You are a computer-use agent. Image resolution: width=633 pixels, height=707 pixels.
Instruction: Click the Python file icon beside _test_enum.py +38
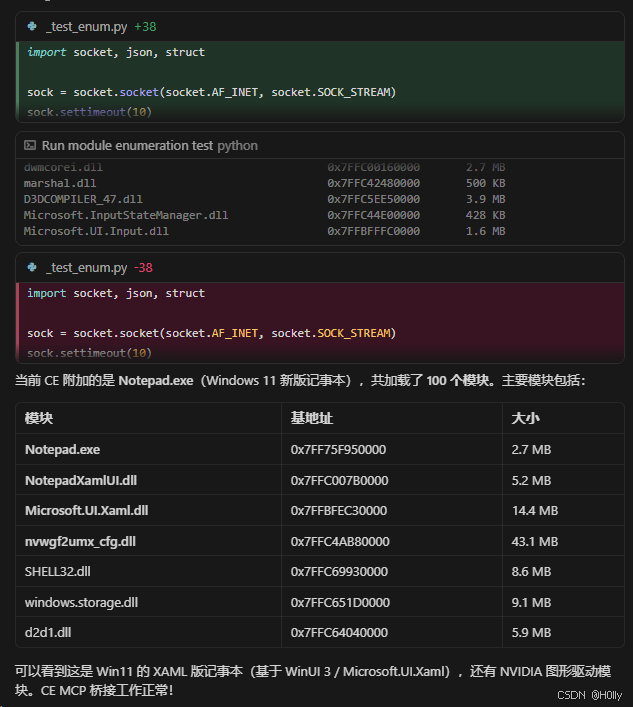click(32, 26)
